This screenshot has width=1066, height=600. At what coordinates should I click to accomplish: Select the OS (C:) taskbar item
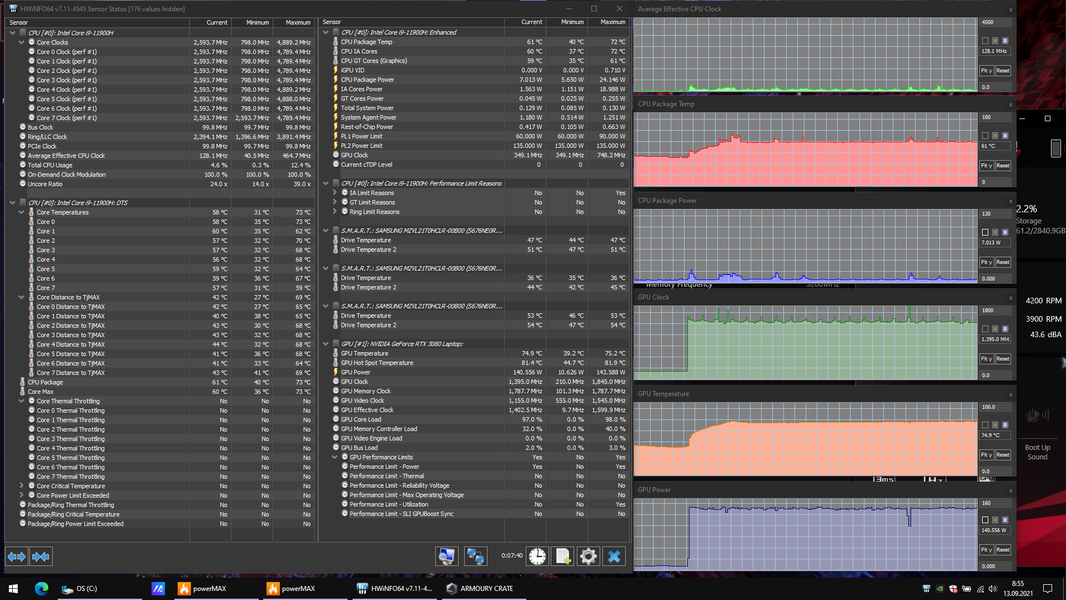(x=80, y=588)
